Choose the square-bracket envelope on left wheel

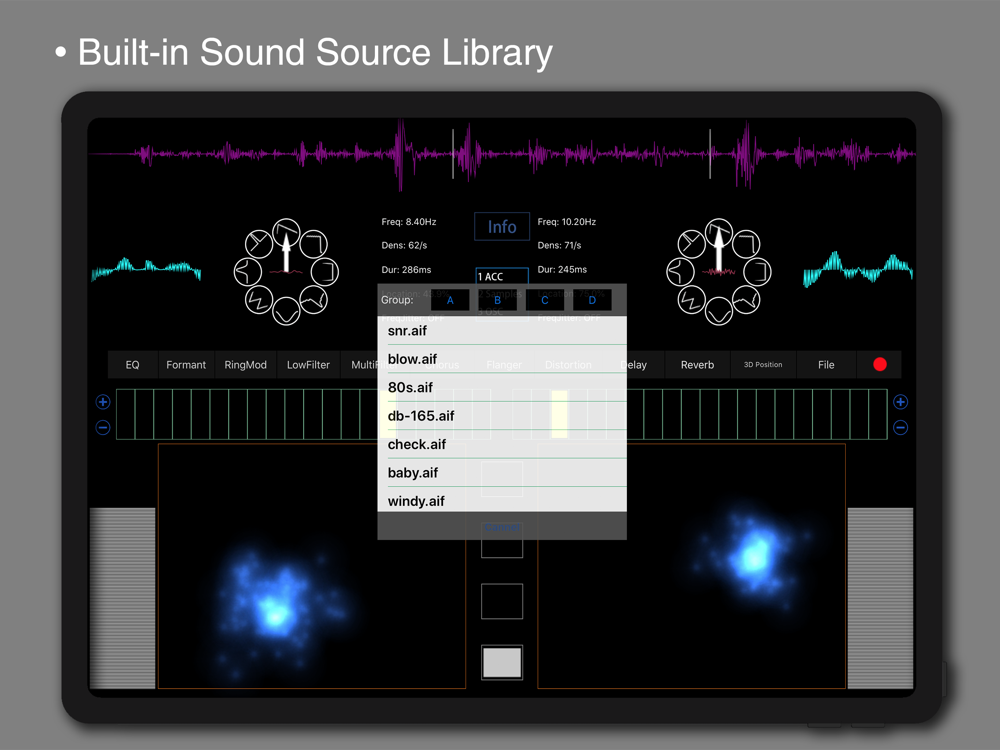click(x=325, y=272)
